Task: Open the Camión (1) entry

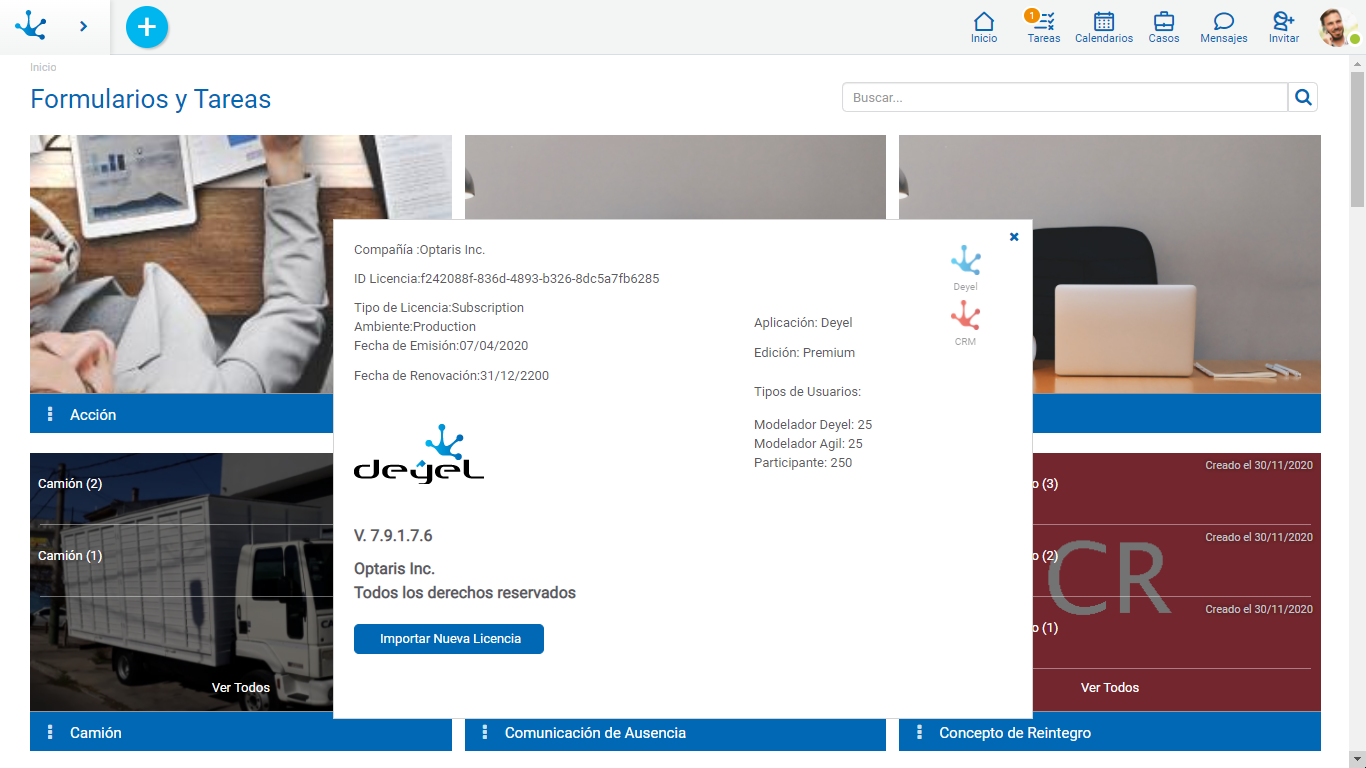Action: [x=70, y=556]
